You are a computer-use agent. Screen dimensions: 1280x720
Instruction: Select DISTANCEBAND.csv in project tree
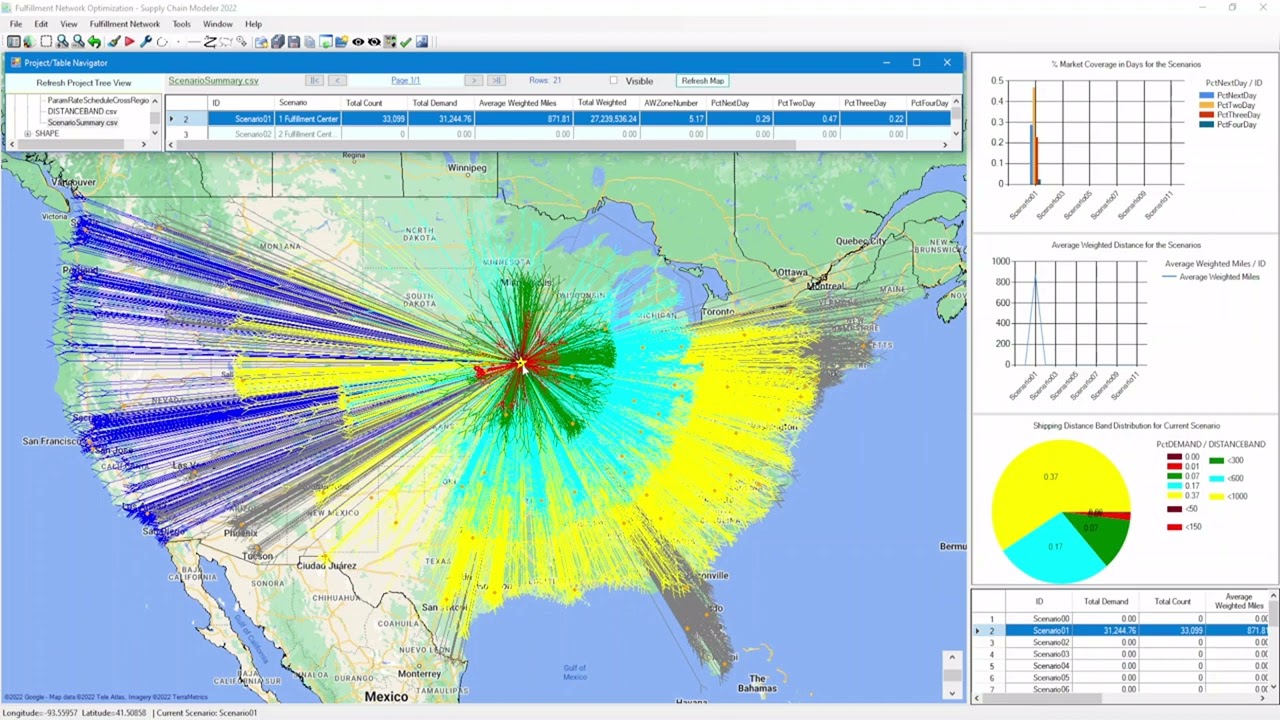click(82, 112)
